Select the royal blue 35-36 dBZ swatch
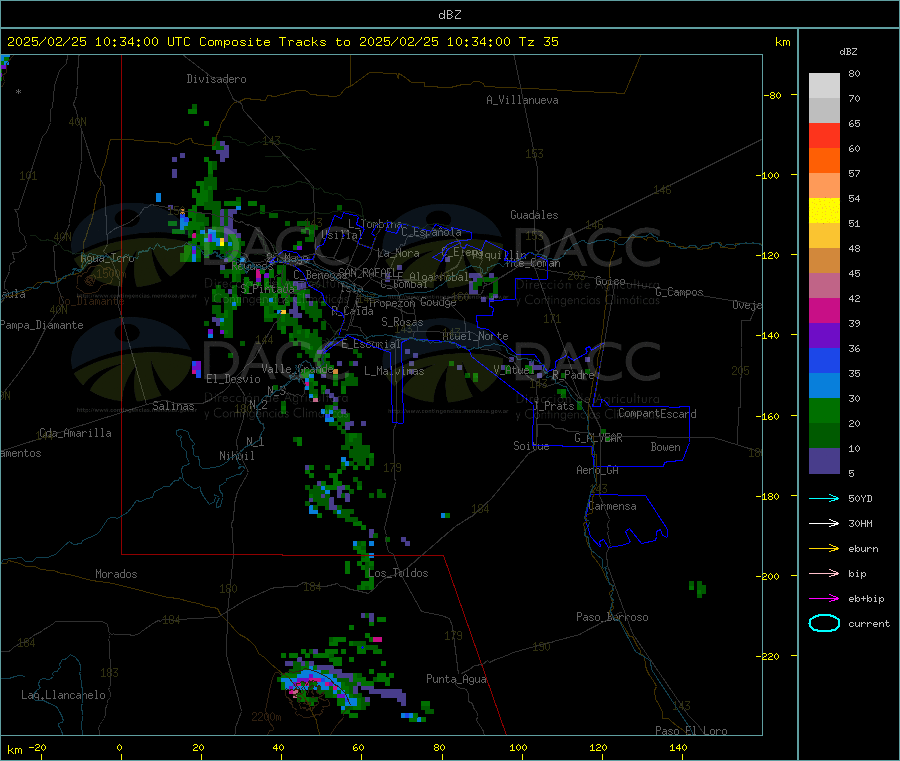This screenshot has width=900, height=761. [x=824, y=361]
